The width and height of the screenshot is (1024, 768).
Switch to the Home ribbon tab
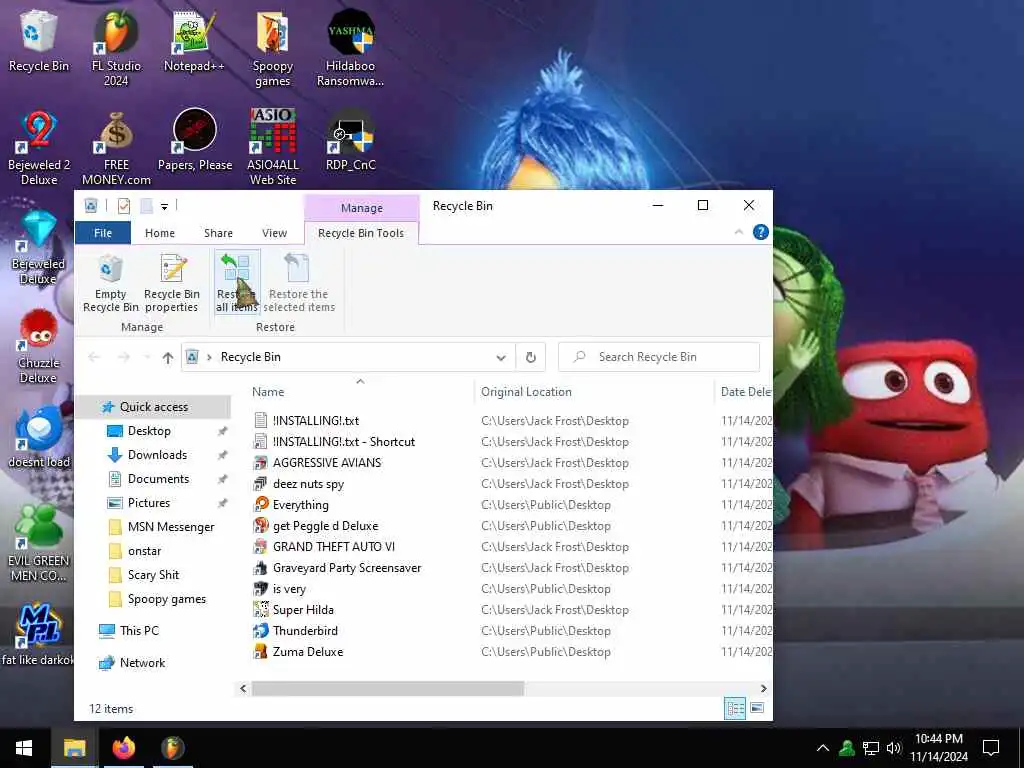pyautogui.click(x=160, y=233)
